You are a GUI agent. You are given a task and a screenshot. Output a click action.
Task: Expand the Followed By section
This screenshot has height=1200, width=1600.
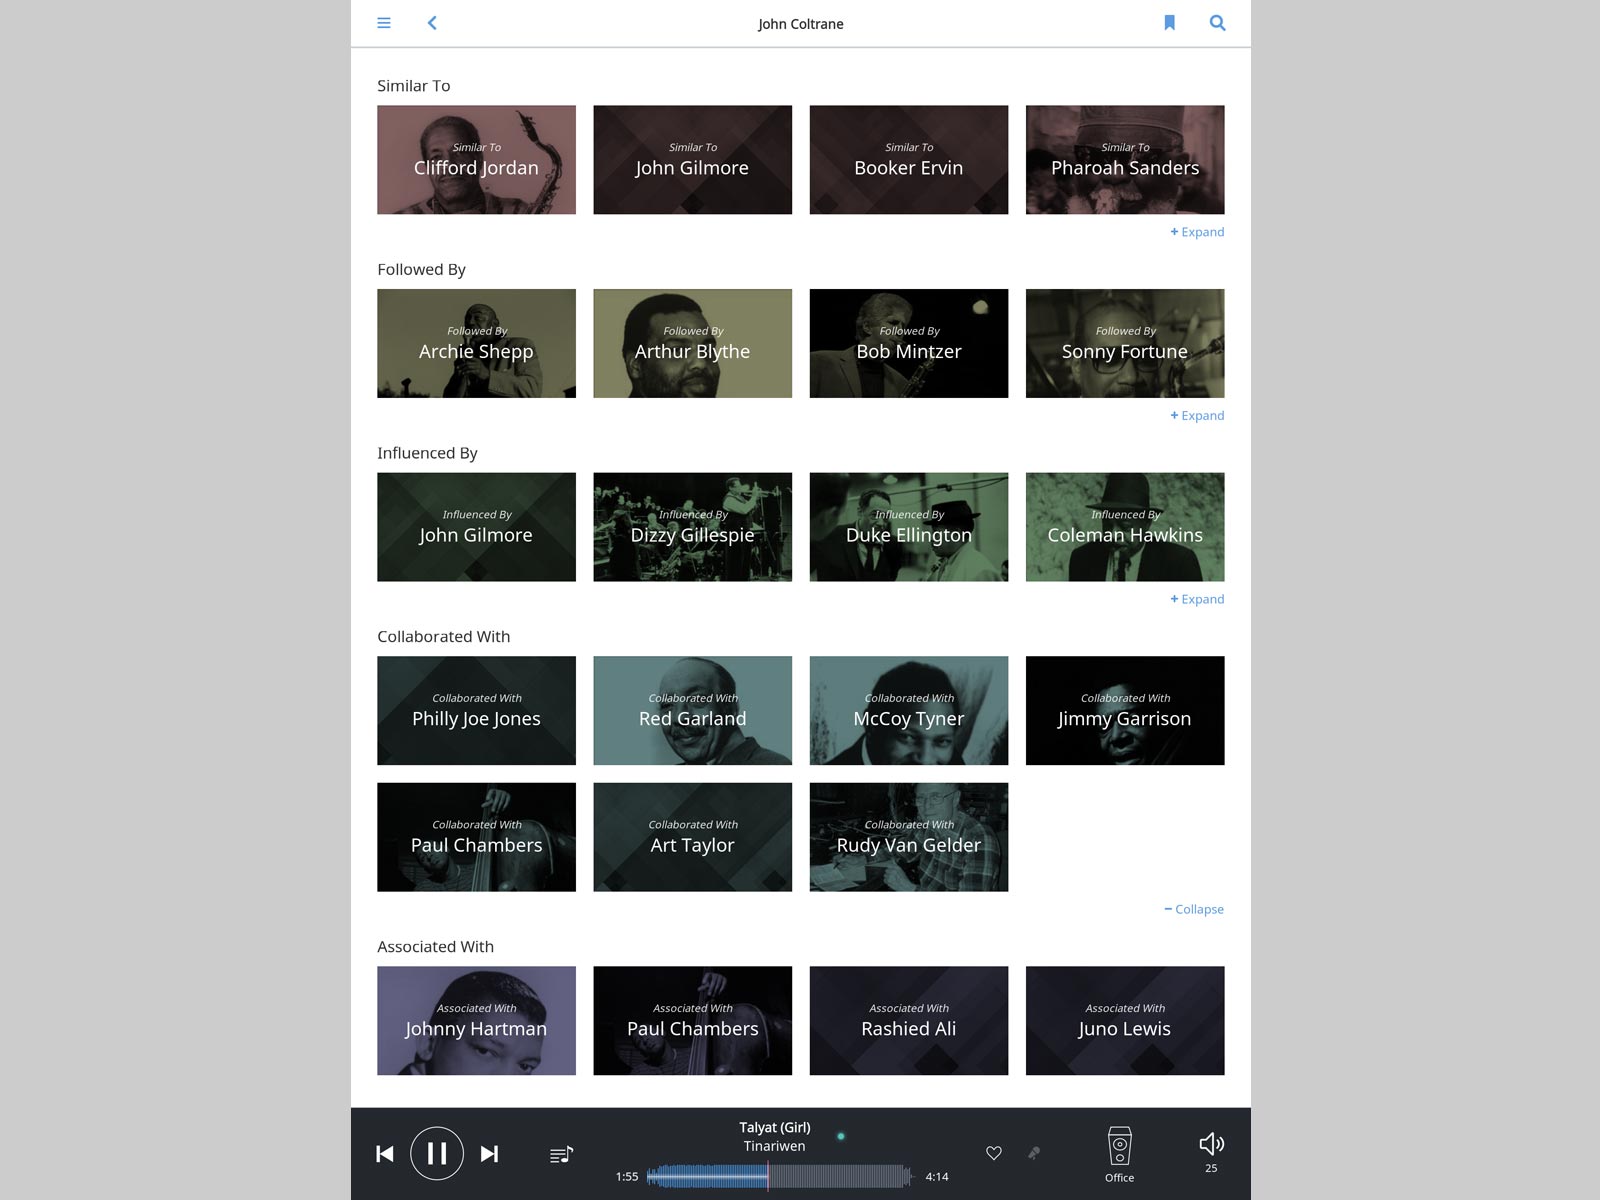click(x=1197, y=416)
